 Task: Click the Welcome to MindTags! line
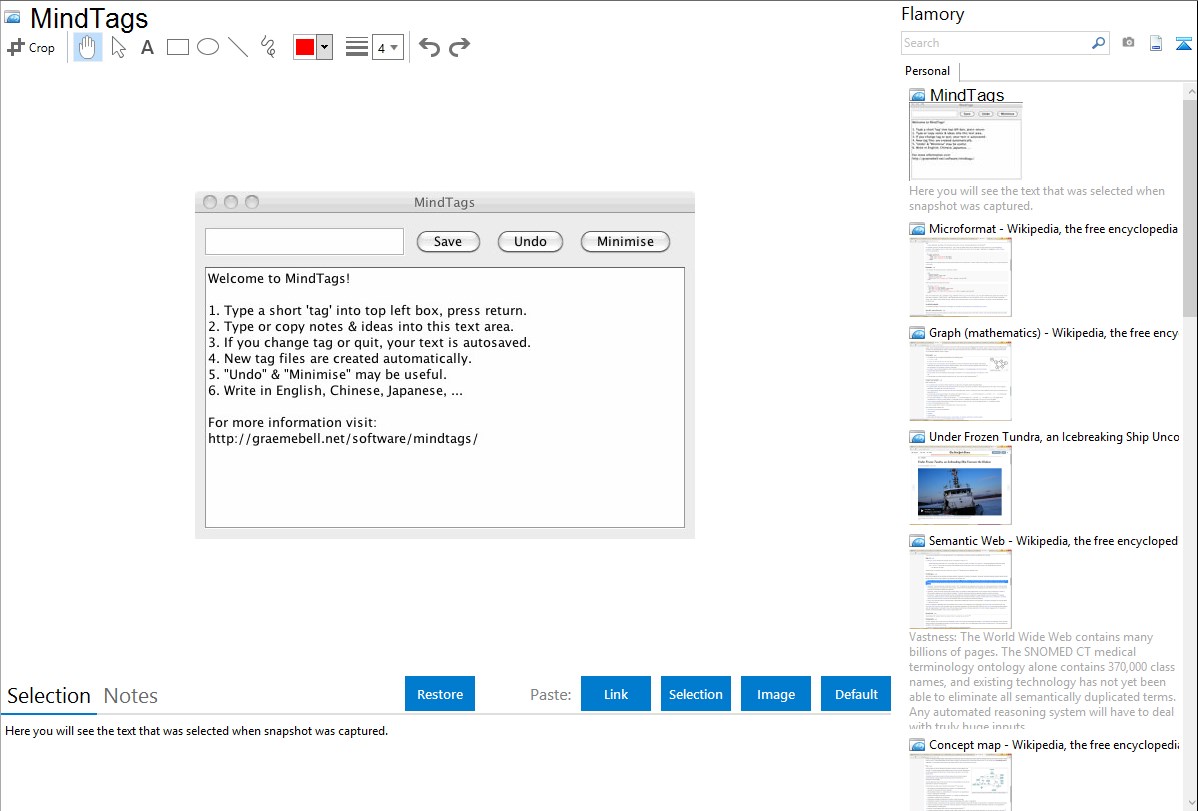click(x=279, y=279)
